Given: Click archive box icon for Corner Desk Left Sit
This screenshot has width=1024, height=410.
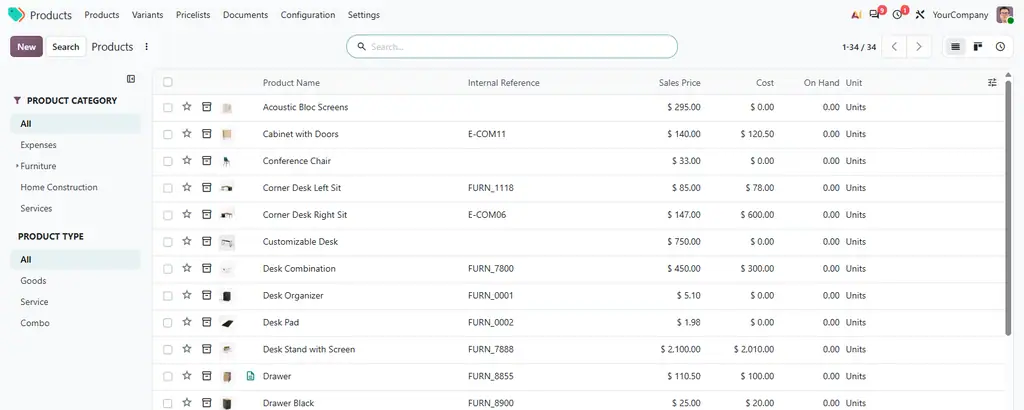Looking at the screenshot, I should [x=206, y=187].
